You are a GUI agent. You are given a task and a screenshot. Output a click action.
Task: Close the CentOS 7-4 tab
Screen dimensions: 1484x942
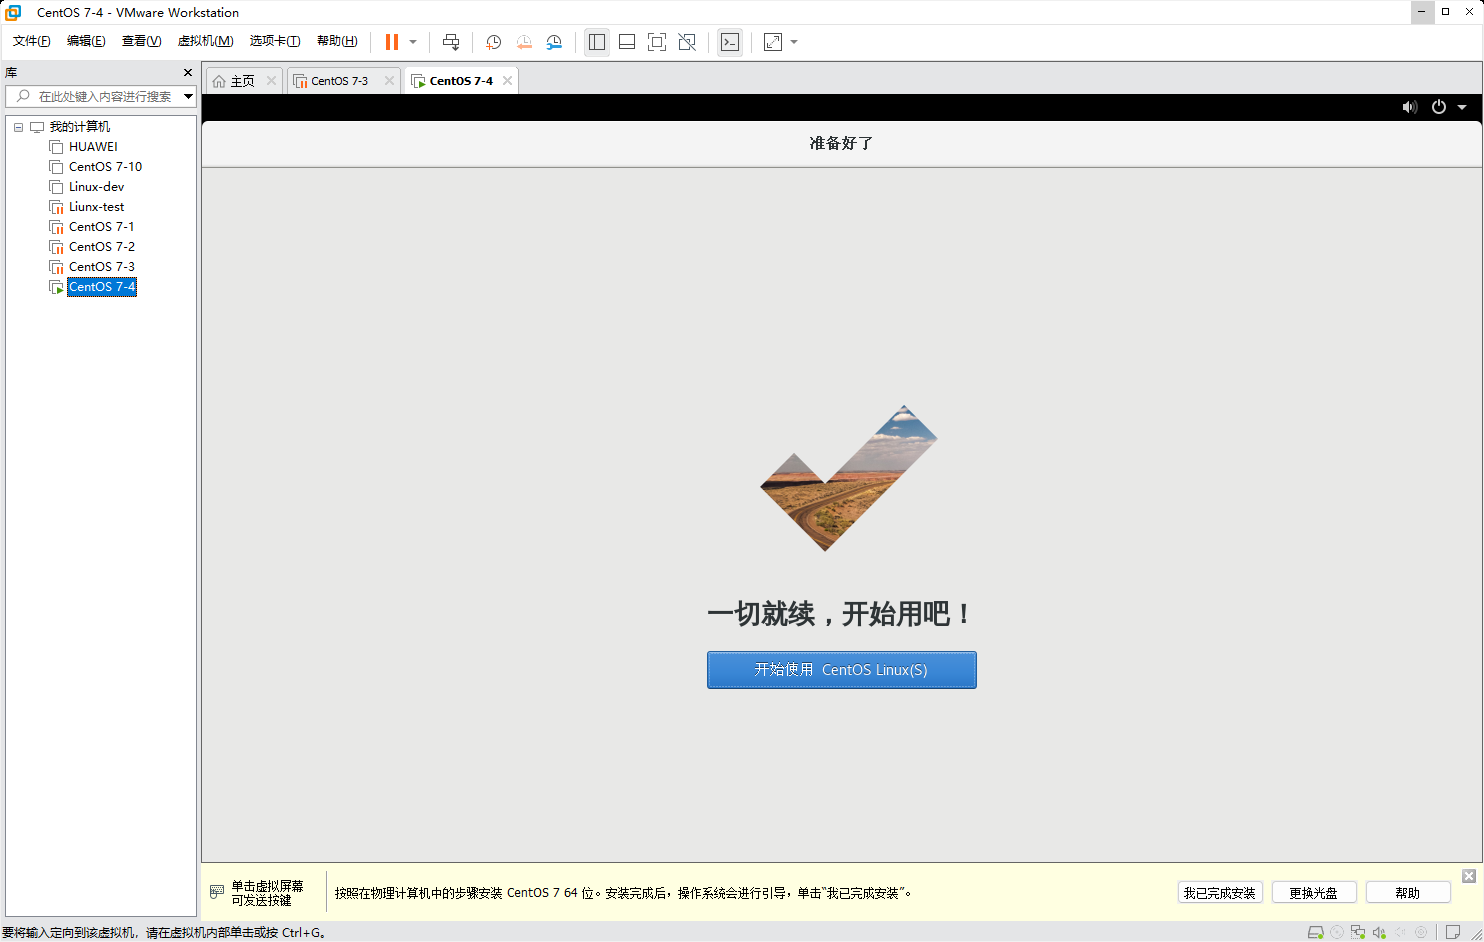point(507,81)
